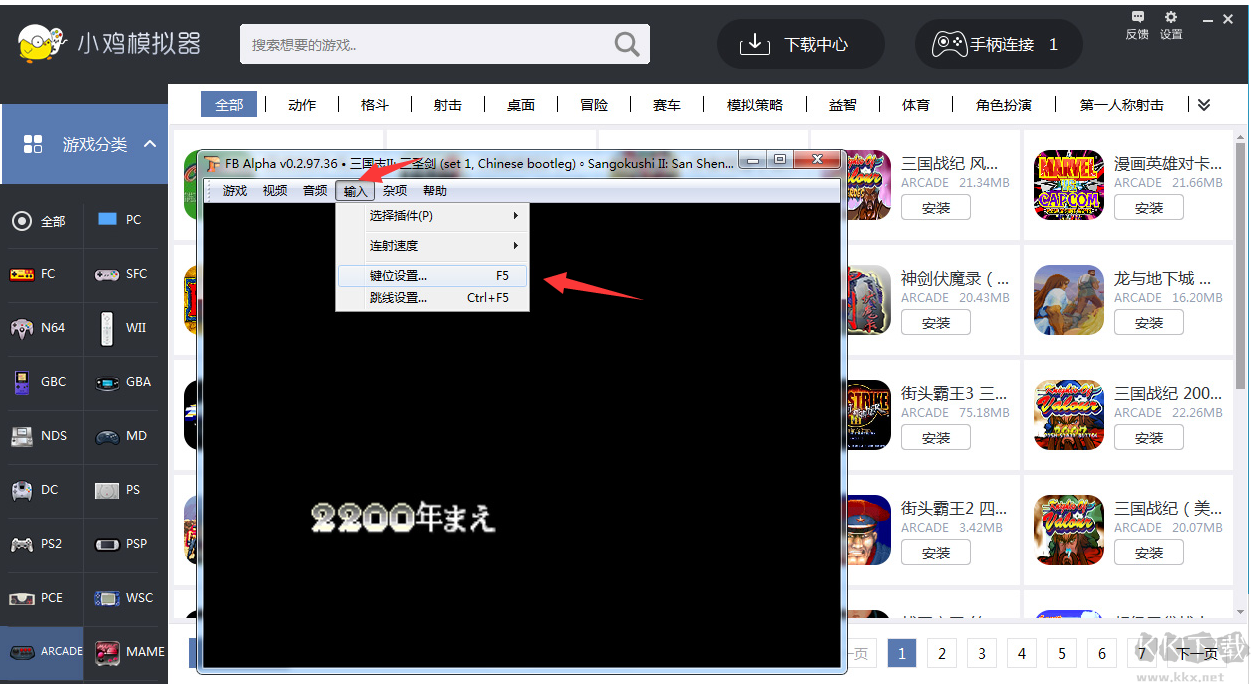This screenshot has height=684, width=1251.
Task: Open 帮助 menu in FB Alpha
Action: (435, 190)
